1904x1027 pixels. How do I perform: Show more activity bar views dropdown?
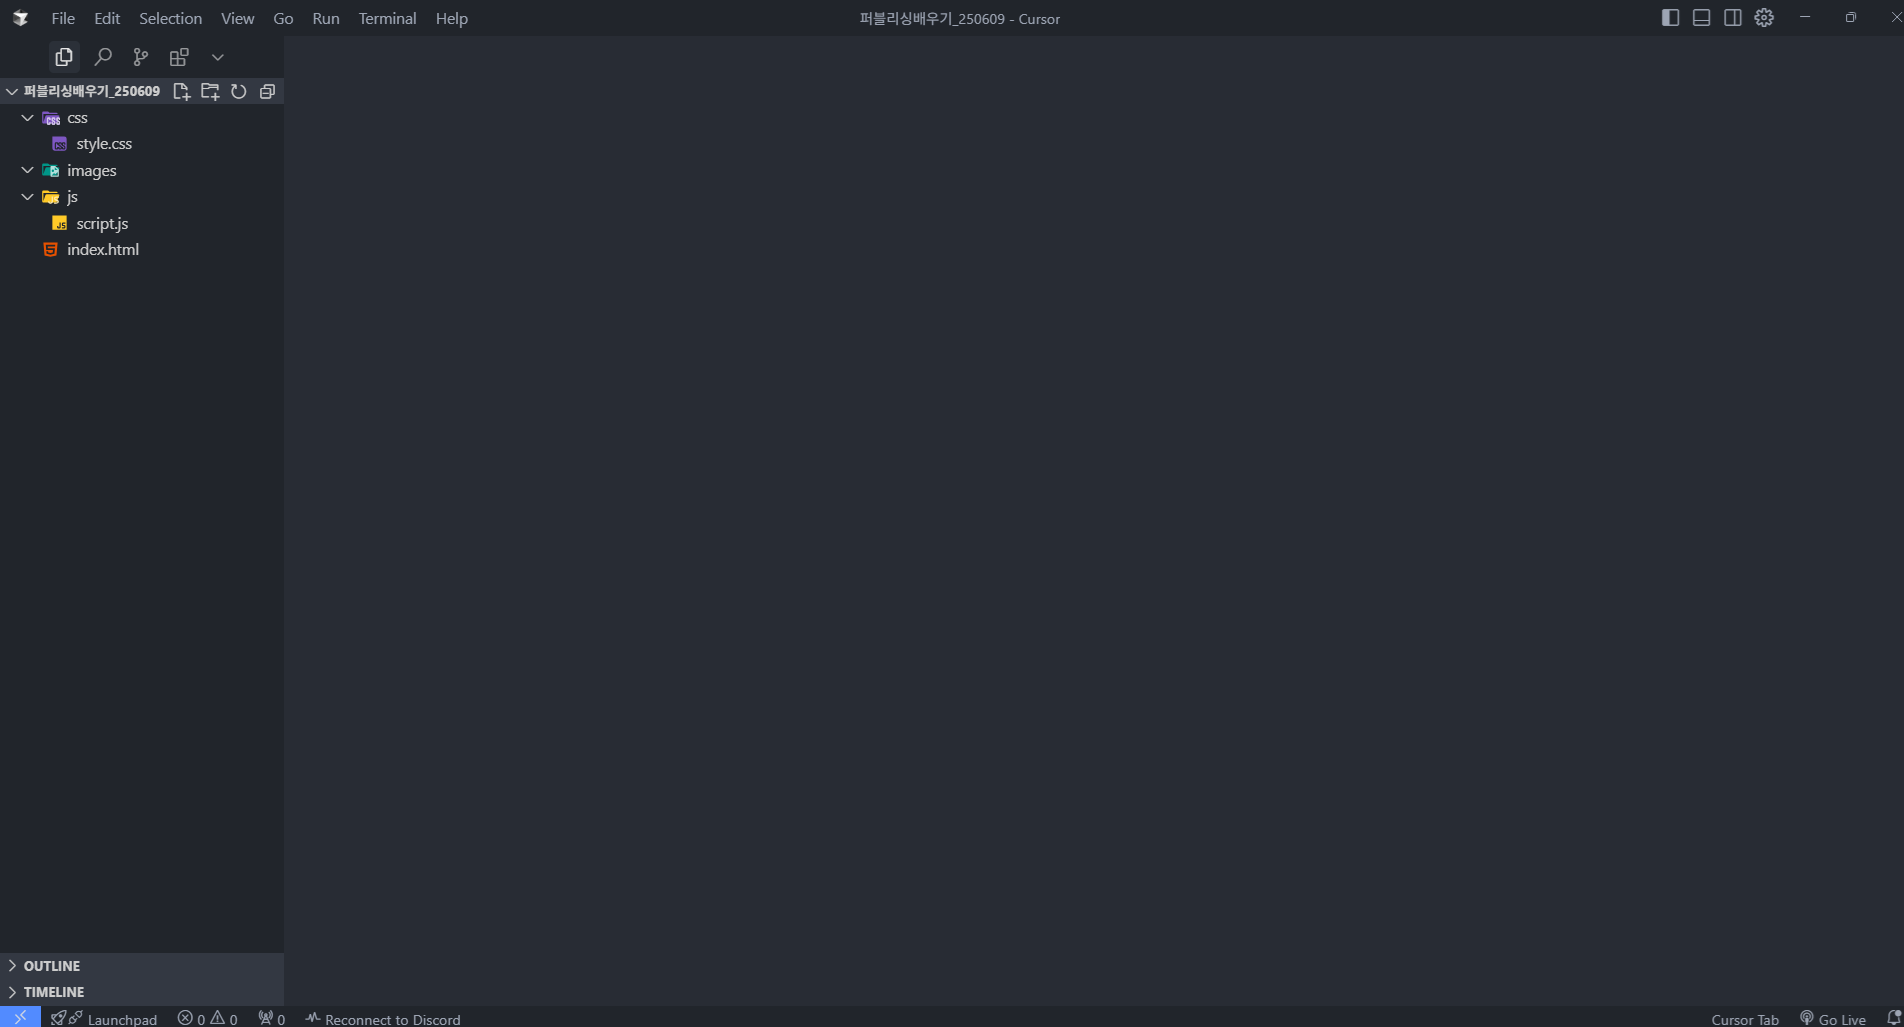[218, 57]
